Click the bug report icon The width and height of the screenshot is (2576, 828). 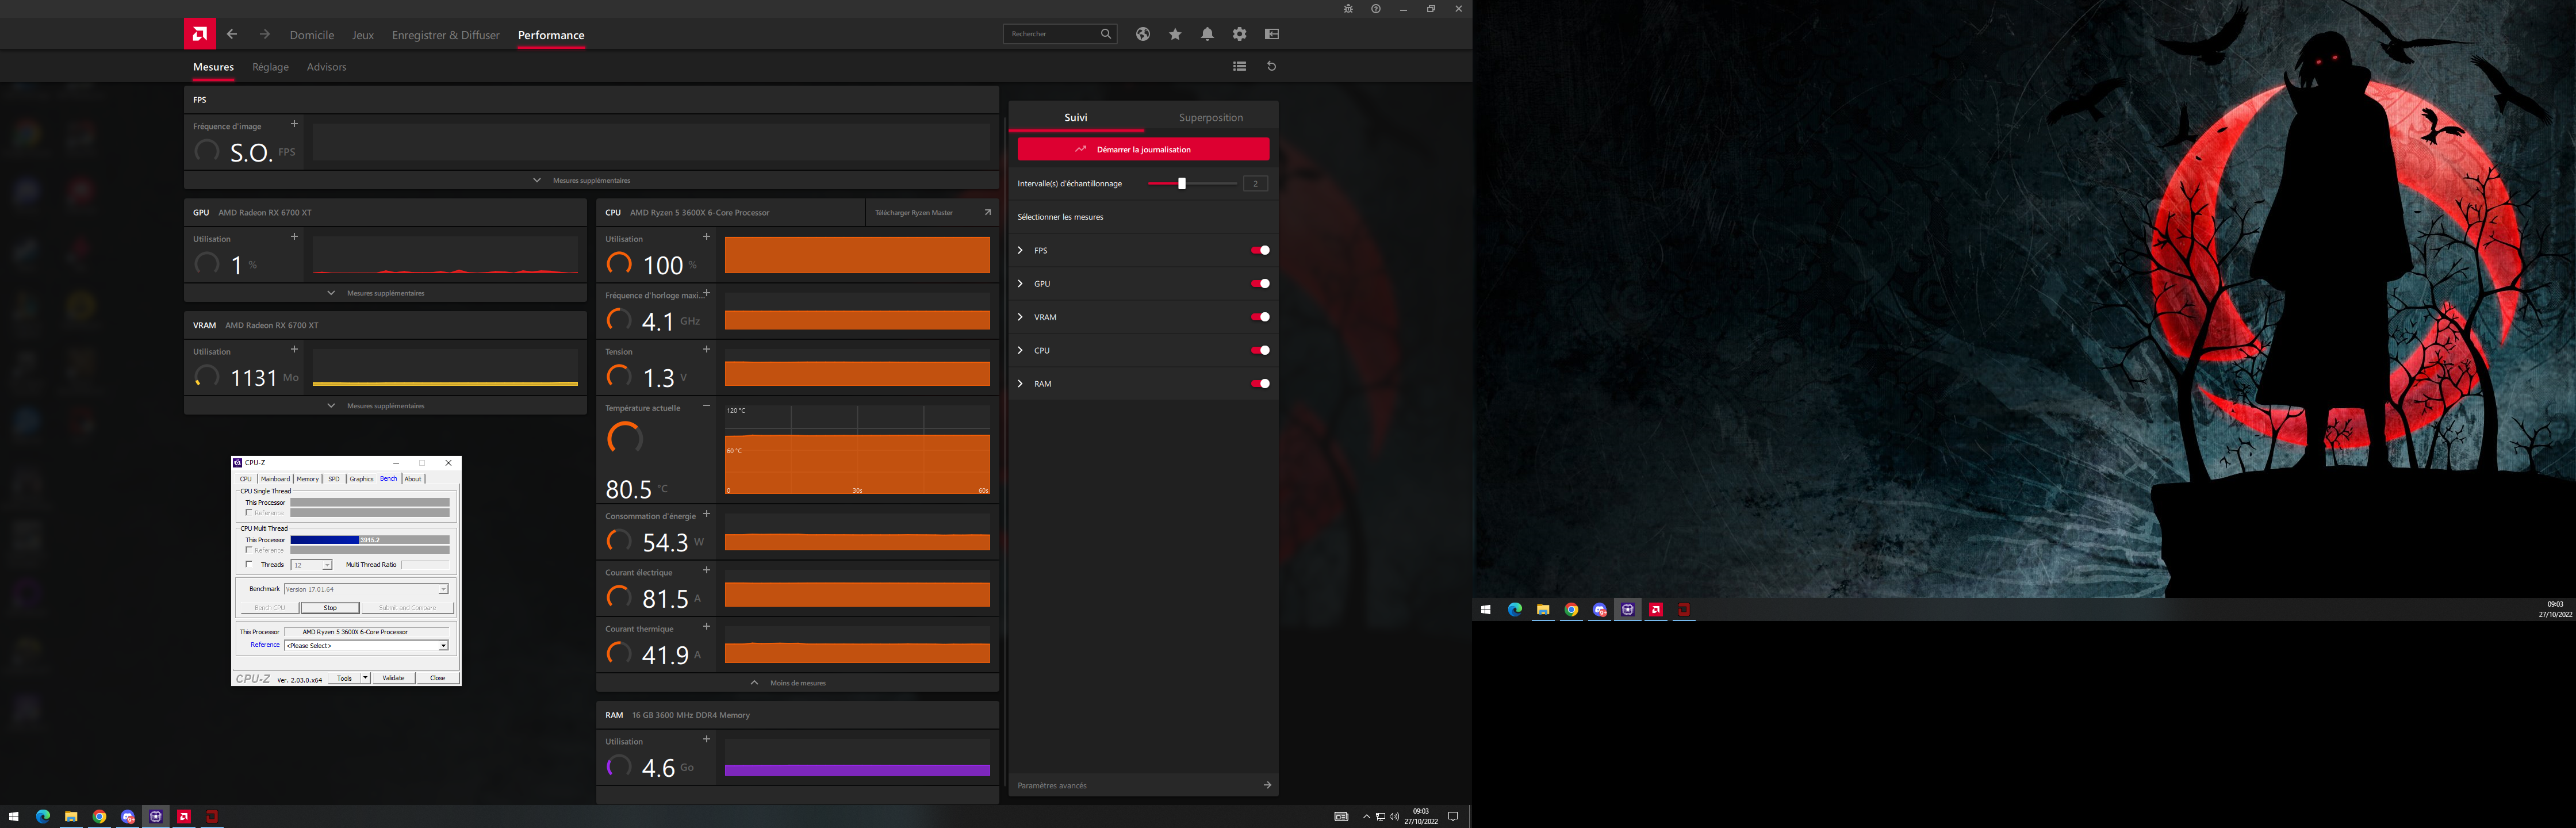point(1347,9)
